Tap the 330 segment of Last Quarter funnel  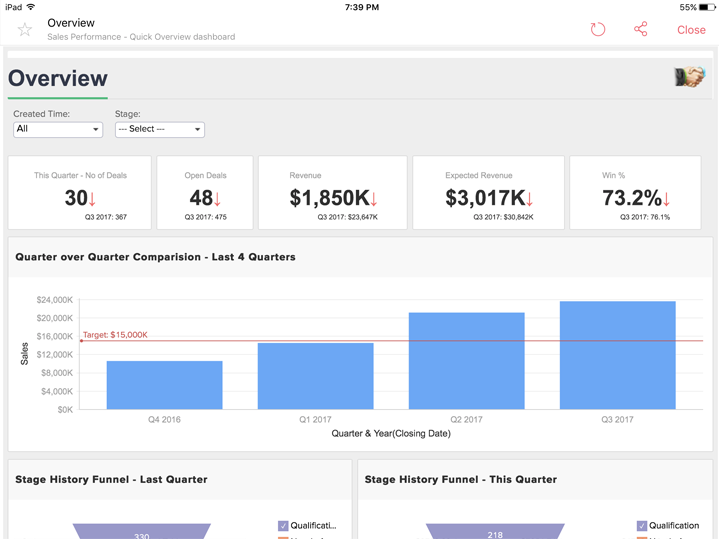142,534
